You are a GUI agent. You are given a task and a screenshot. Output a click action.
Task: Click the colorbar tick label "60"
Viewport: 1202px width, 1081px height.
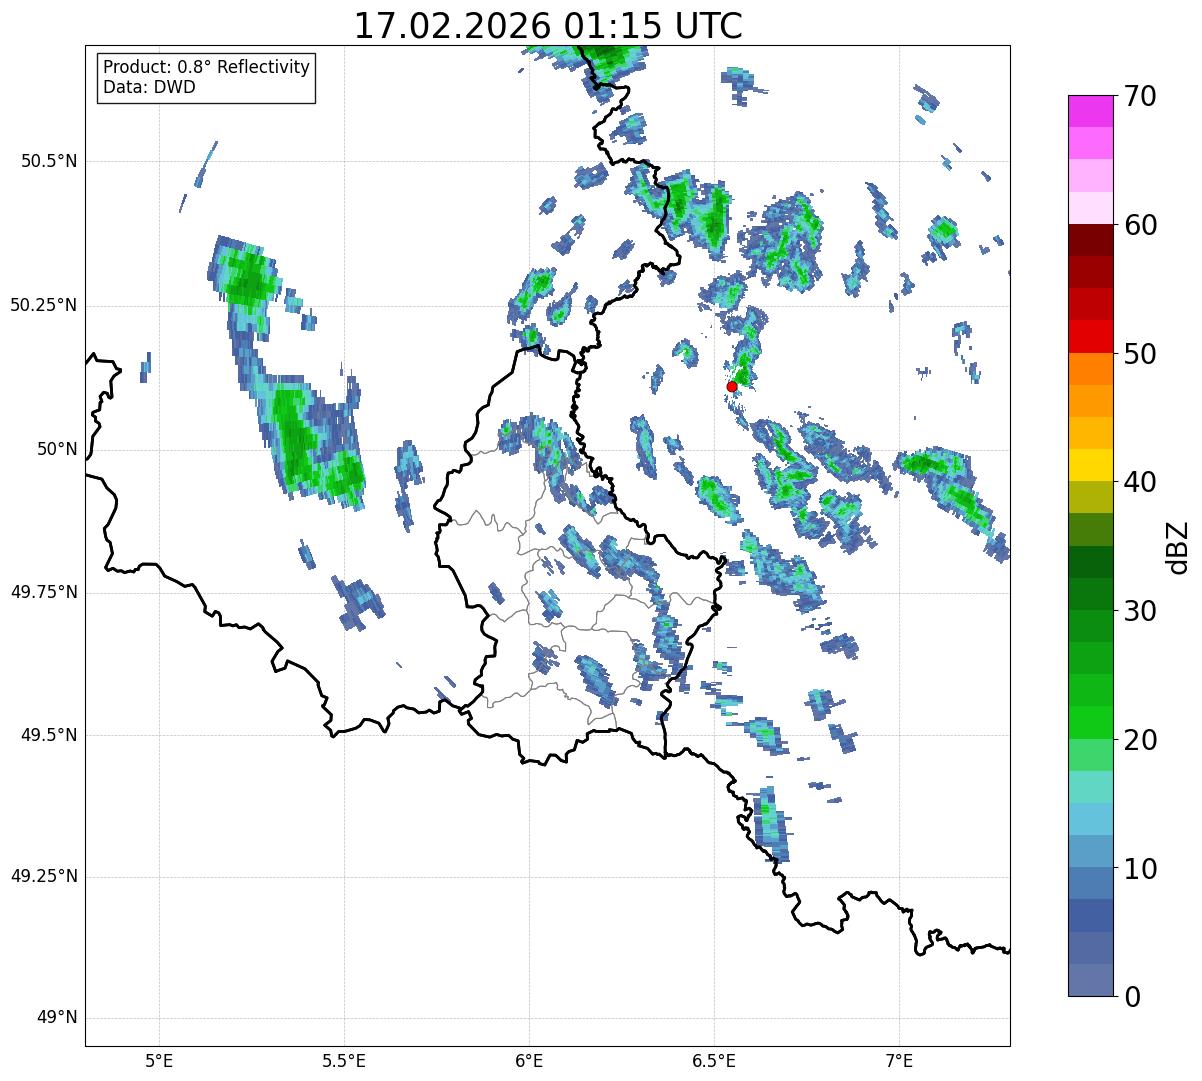pyautogui.click(x=1139, y=225)
